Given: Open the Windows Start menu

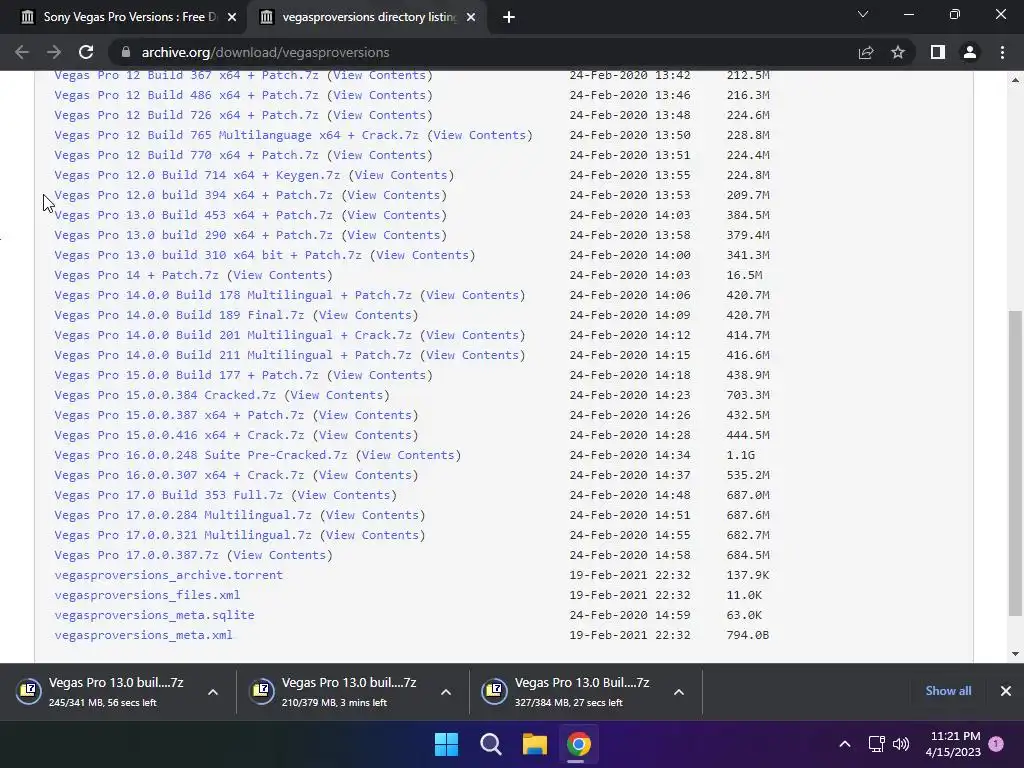Looking at the screenshot, I should click(x=447, y=744).
